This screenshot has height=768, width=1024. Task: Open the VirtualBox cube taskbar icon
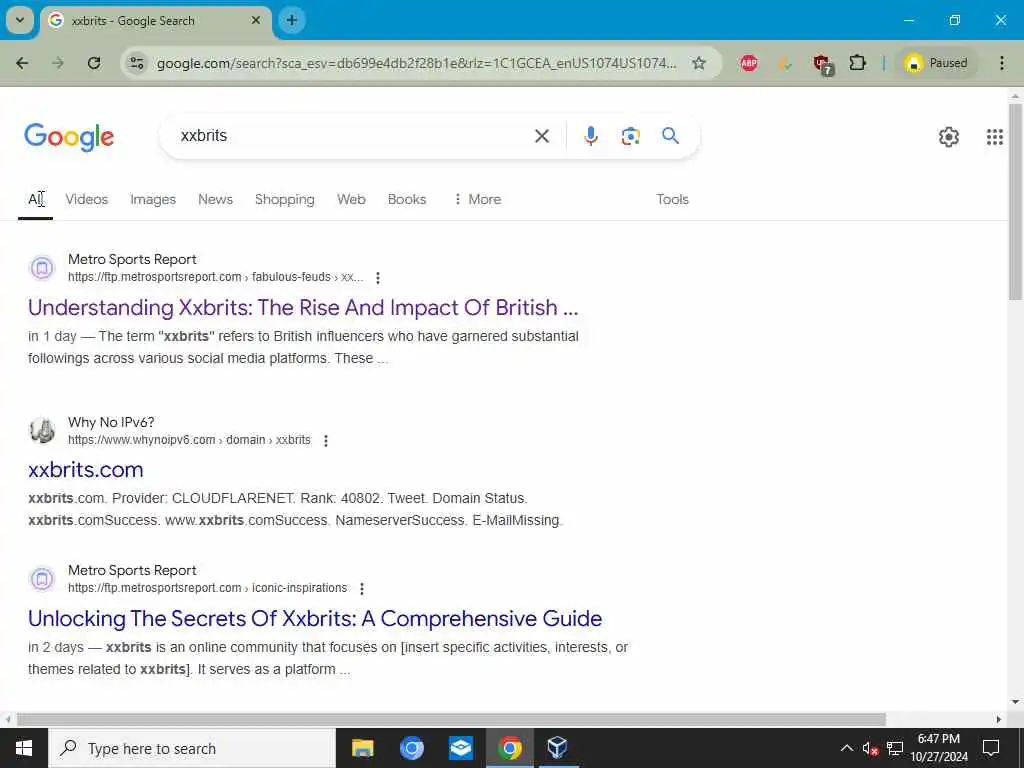click(557, 748)
